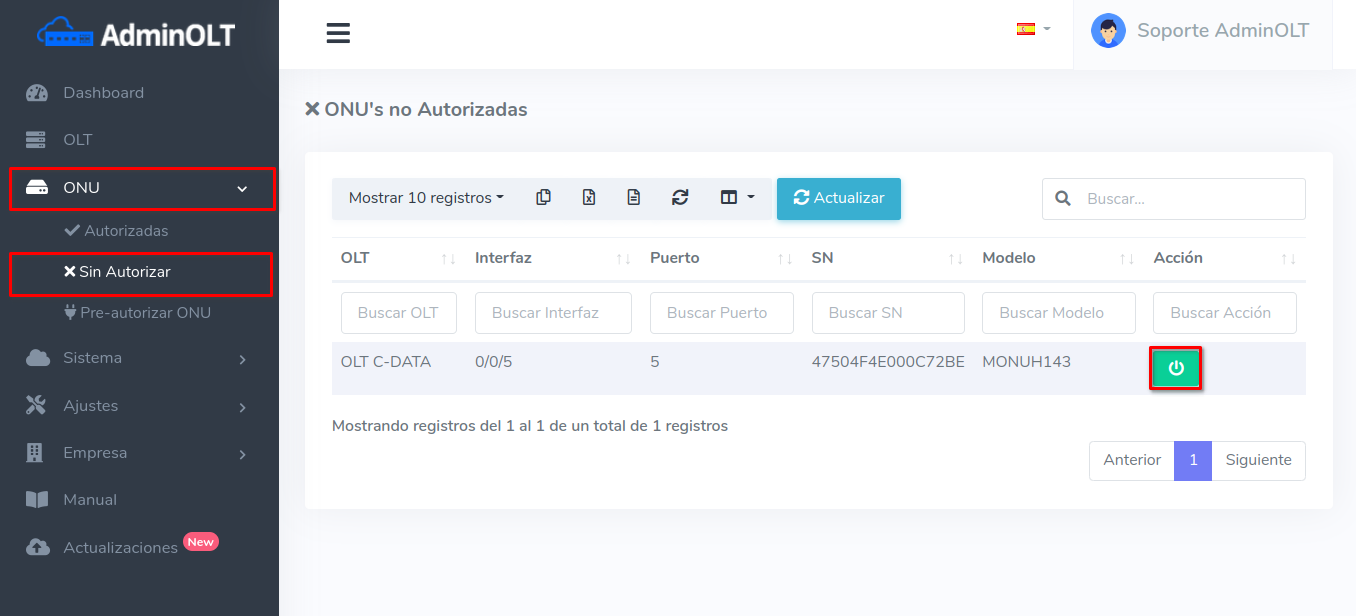Open the Dashboard menu item
Image resolution: width=1356 pixels, height=616 pixels.
coord(103,93)
